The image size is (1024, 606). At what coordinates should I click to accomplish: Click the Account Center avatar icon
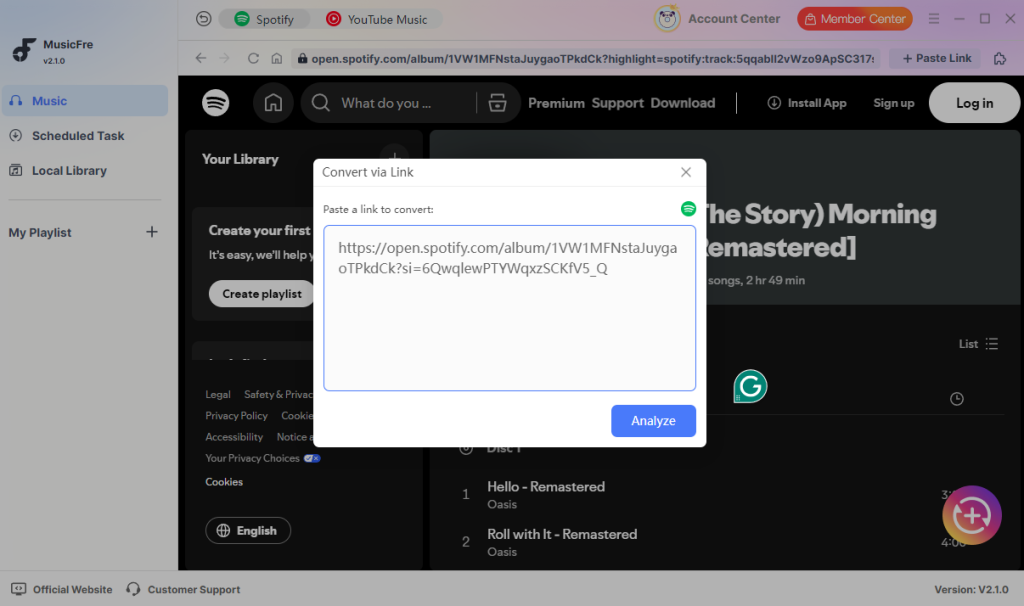click(667, 19)
